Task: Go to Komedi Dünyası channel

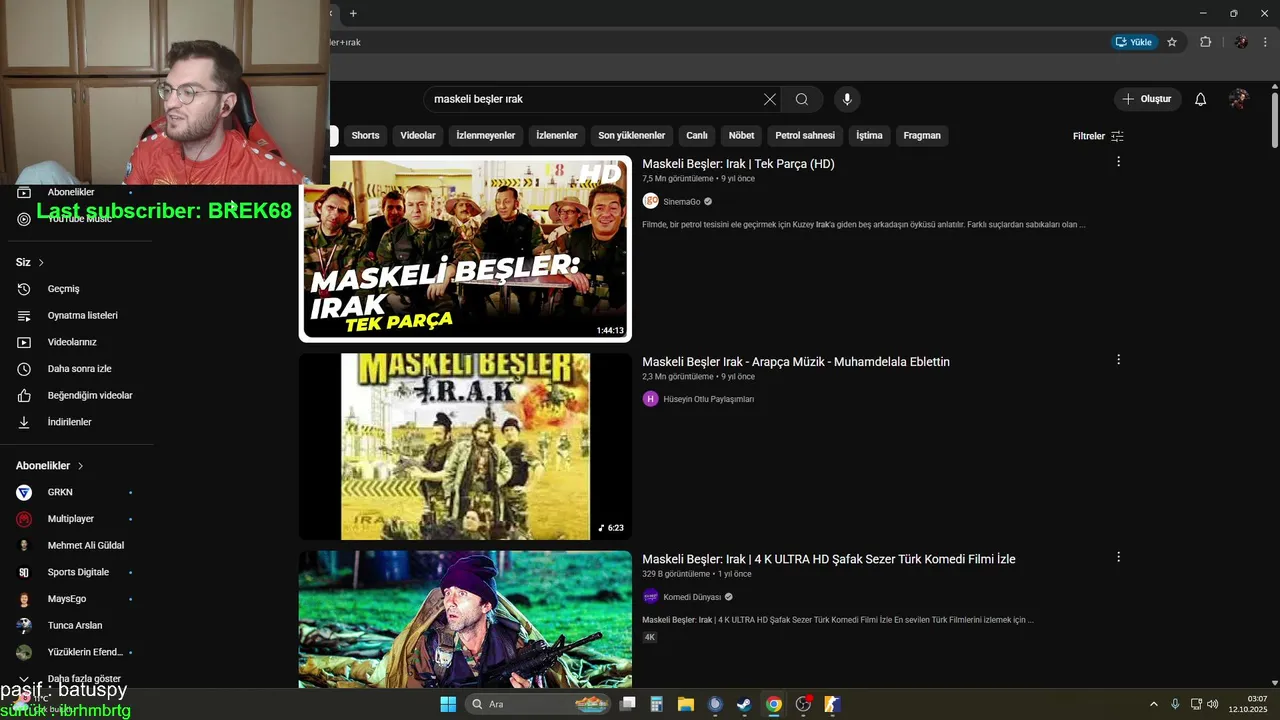Action: [x=692, y=597]
